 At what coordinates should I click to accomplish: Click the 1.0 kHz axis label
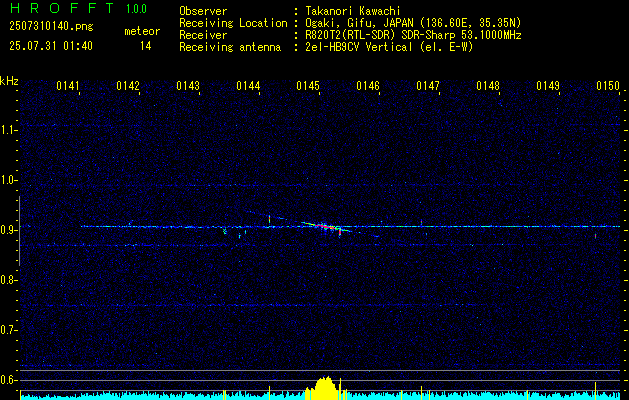click(x=7, y=180)
